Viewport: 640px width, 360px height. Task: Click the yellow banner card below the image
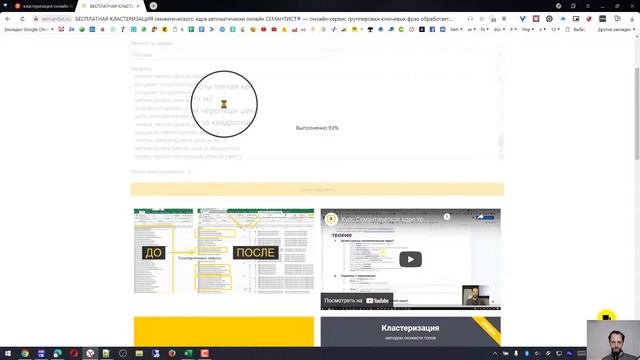coord(224,331)
